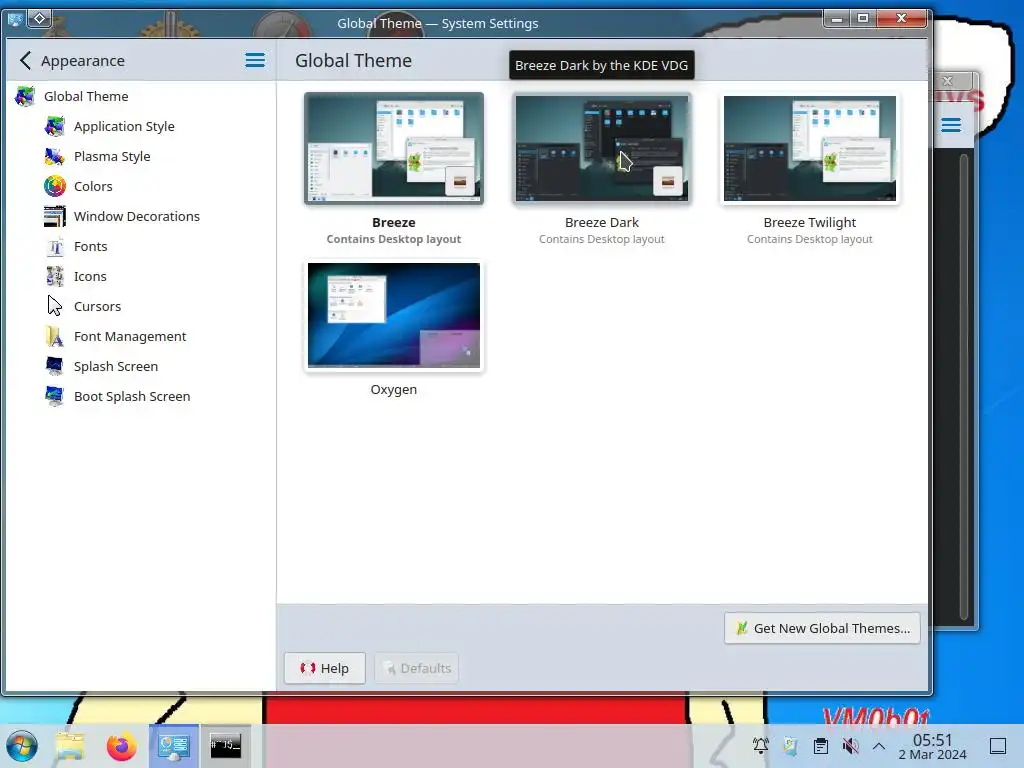Click the notifications bell tray icon
This screenshot has height=768, width=1024.
[x=761, y=746]
